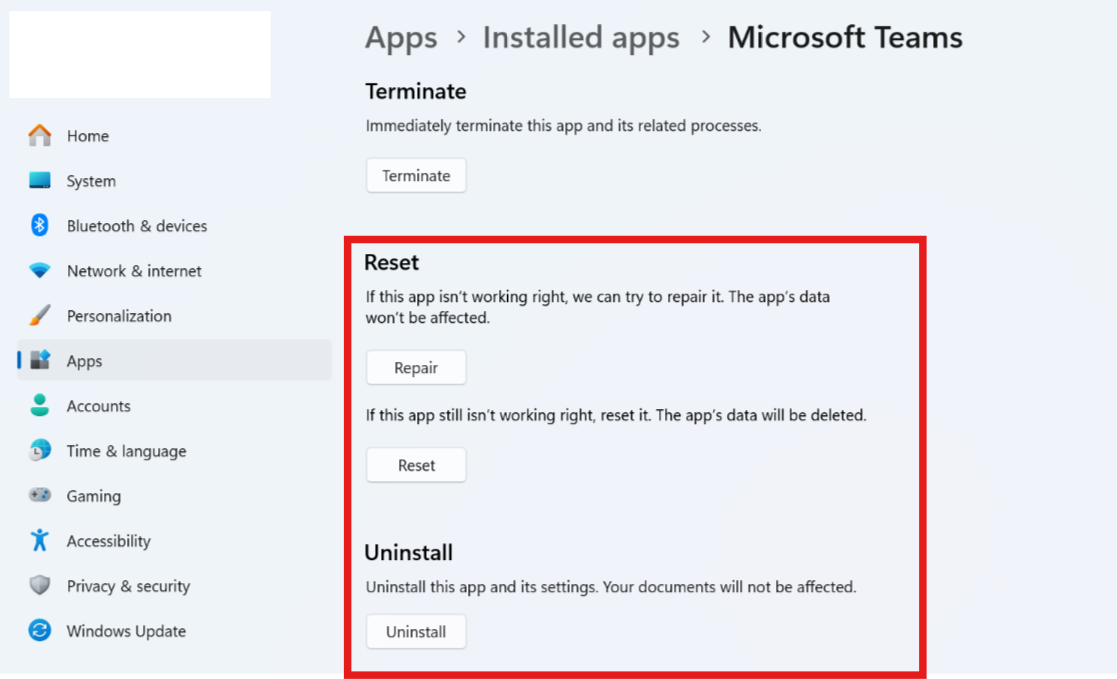Click text "we can try to repair it"
The image size is (1117, 679).
coord(646,297)
